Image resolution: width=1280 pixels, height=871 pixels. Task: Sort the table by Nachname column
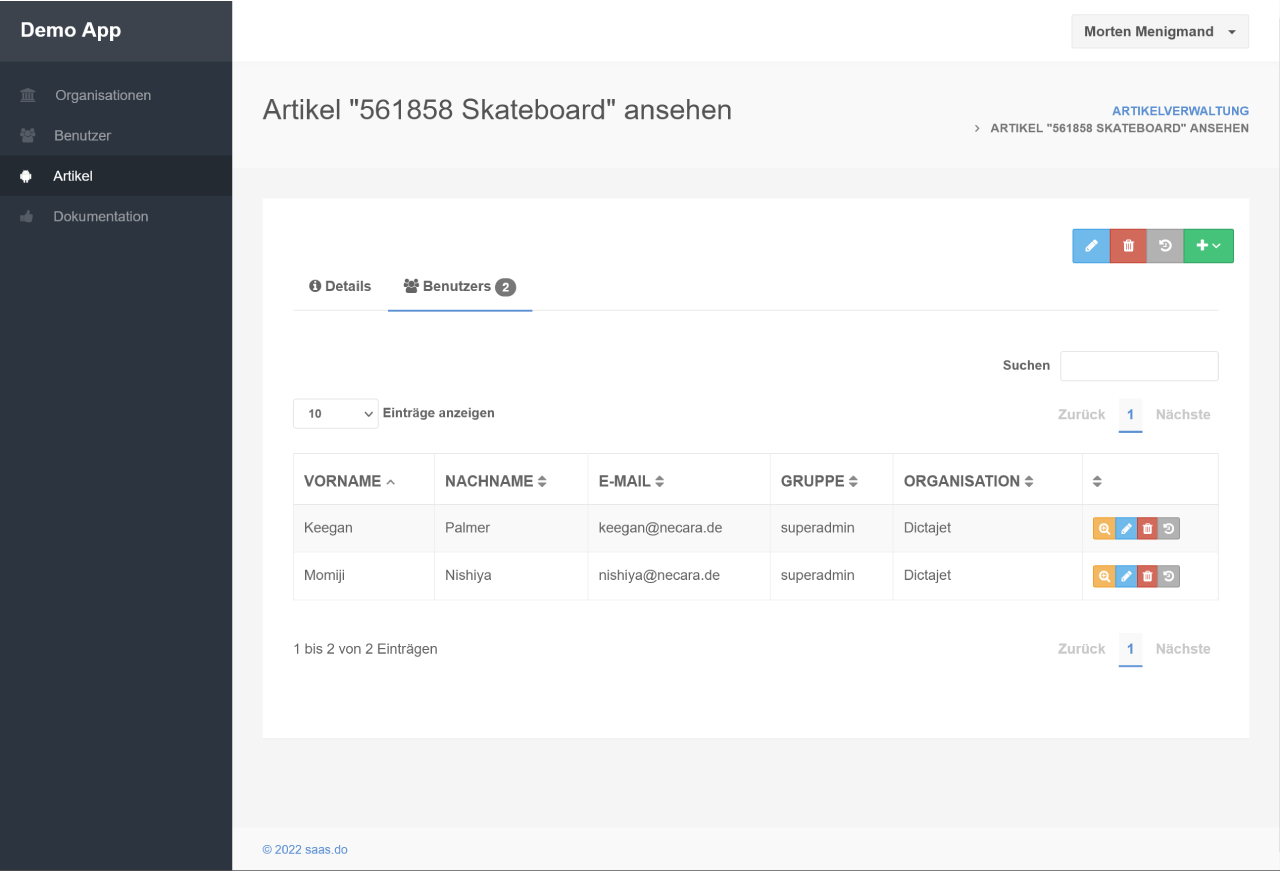coord(496,481)
